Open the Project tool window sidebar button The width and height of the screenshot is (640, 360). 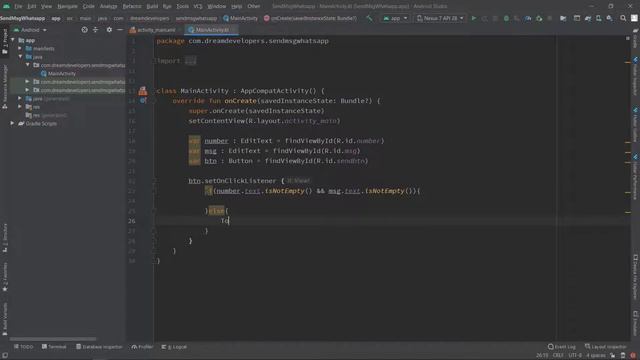(x=5, y=42)
